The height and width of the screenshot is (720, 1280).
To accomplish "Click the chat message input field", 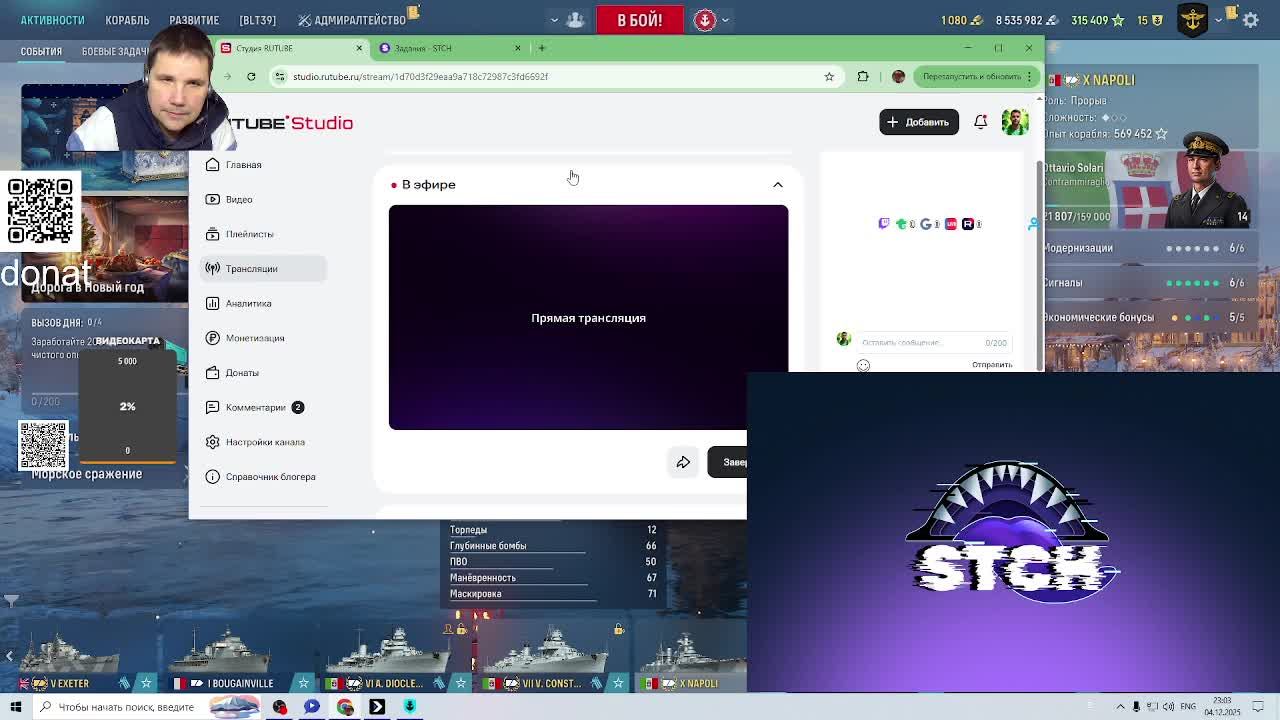I will coord(934,342).
